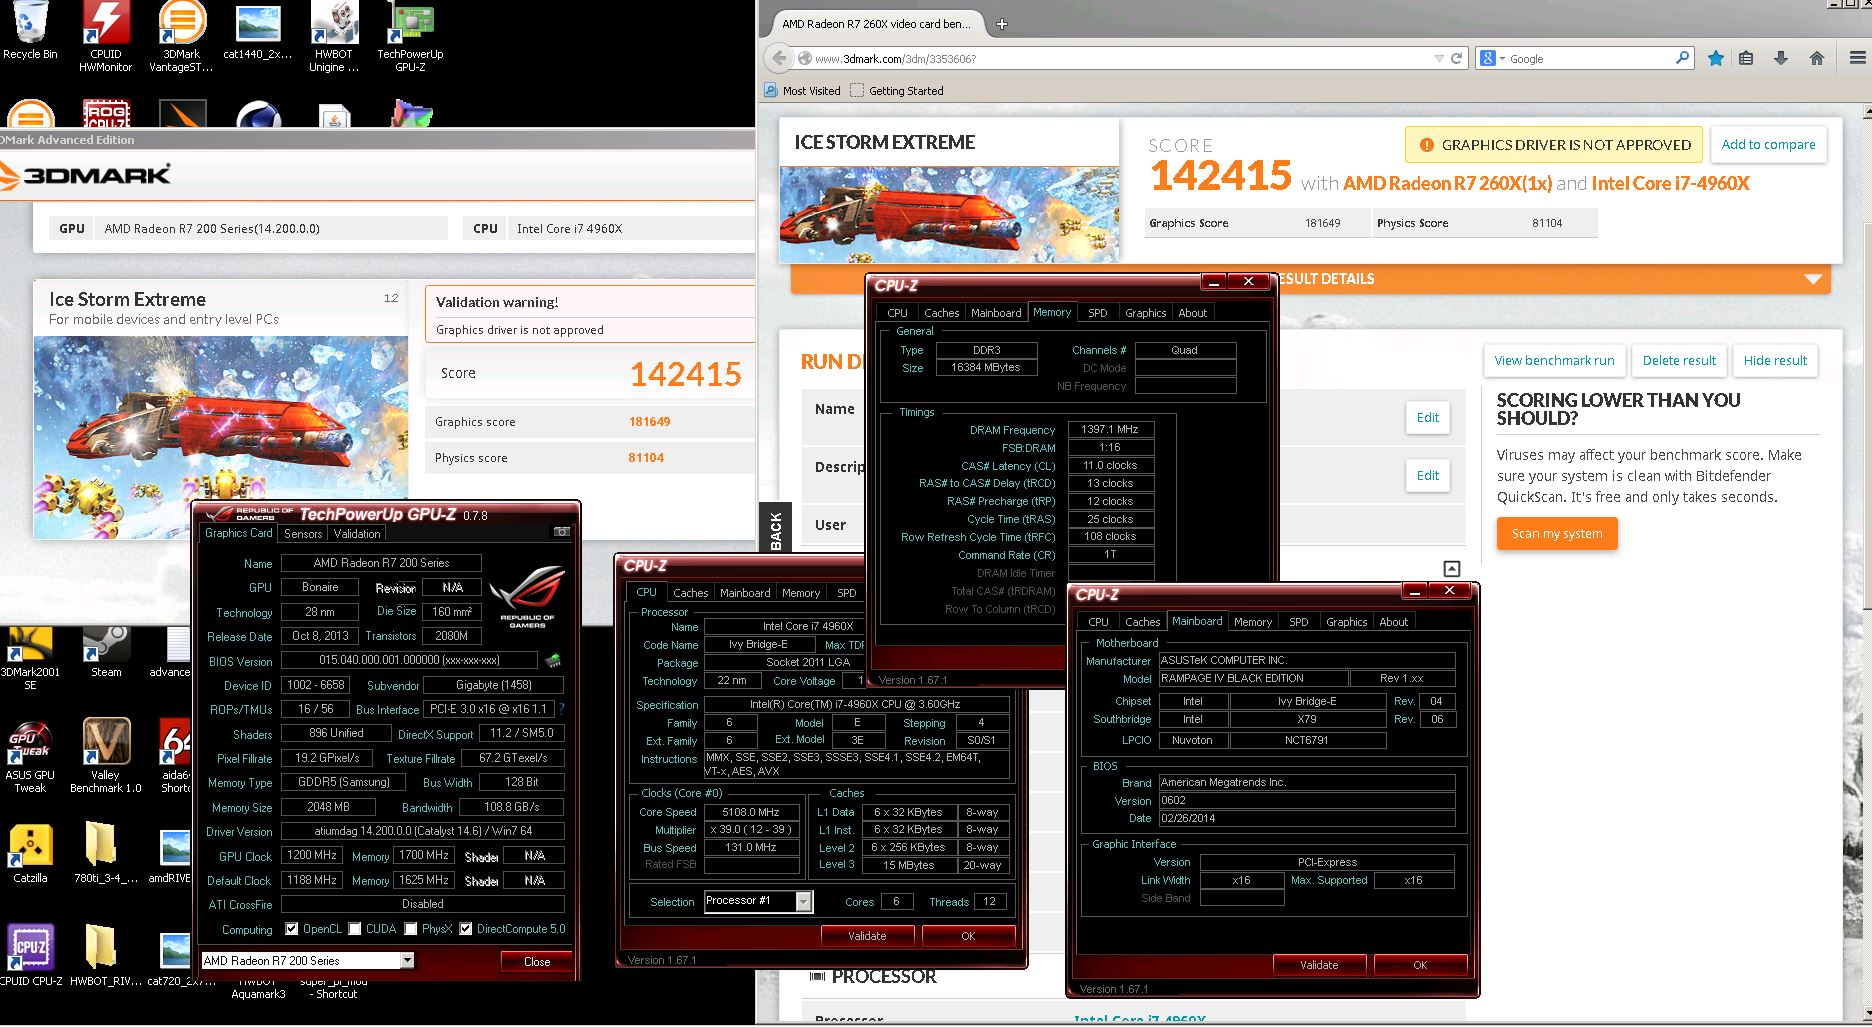The height and width of the screenshot is (1028, 1872).
Task: Select the AMD Radeon R7 260X browser tab
Action: (876, 24)
